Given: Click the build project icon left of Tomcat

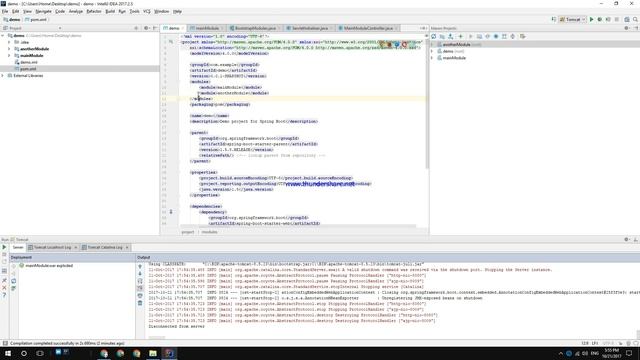Looking at the screenshot, I should click(x=554, y=19).
